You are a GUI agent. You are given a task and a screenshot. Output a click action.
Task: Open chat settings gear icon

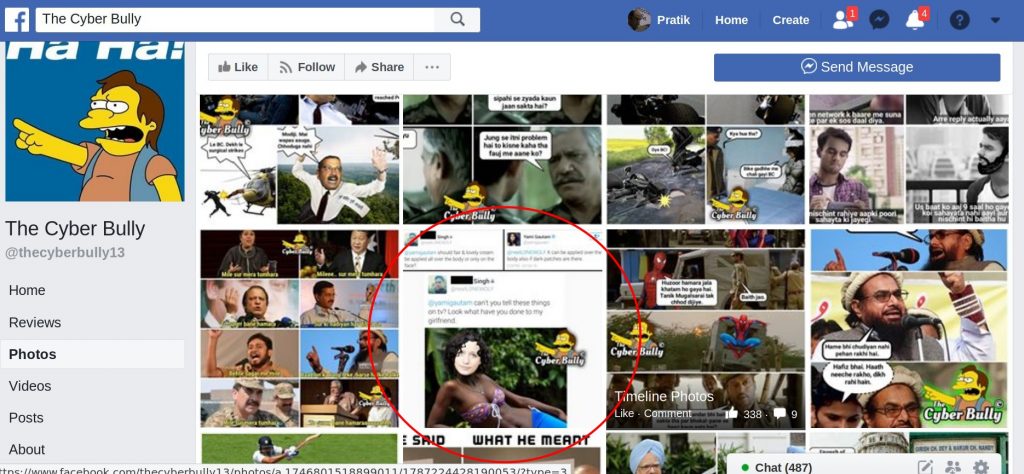(x=981, y=467)
